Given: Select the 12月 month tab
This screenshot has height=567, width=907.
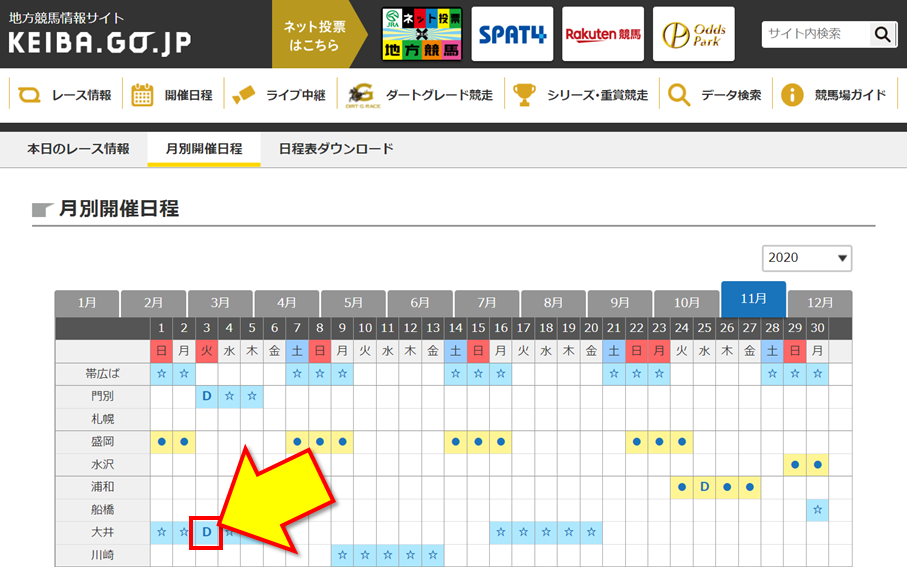Looking at the screenshot, I should click(x=820, y=302).
